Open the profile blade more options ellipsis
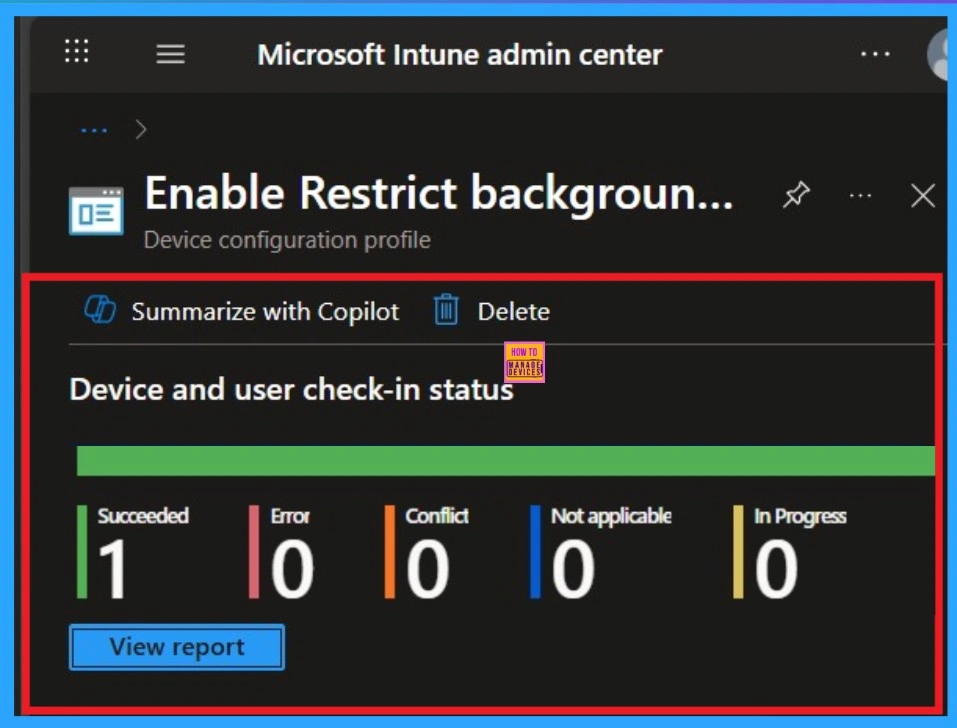Viewport: 957px width, 728px height. coord(861,196)
